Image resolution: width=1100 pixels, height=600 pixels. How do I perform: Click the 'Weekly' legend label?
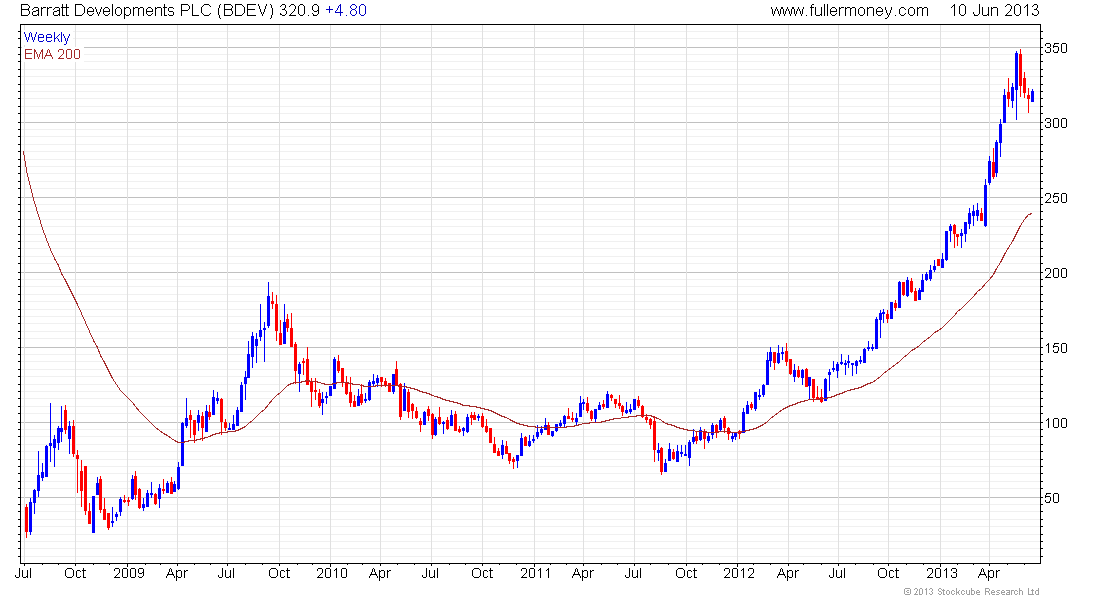tap(47, 37)
